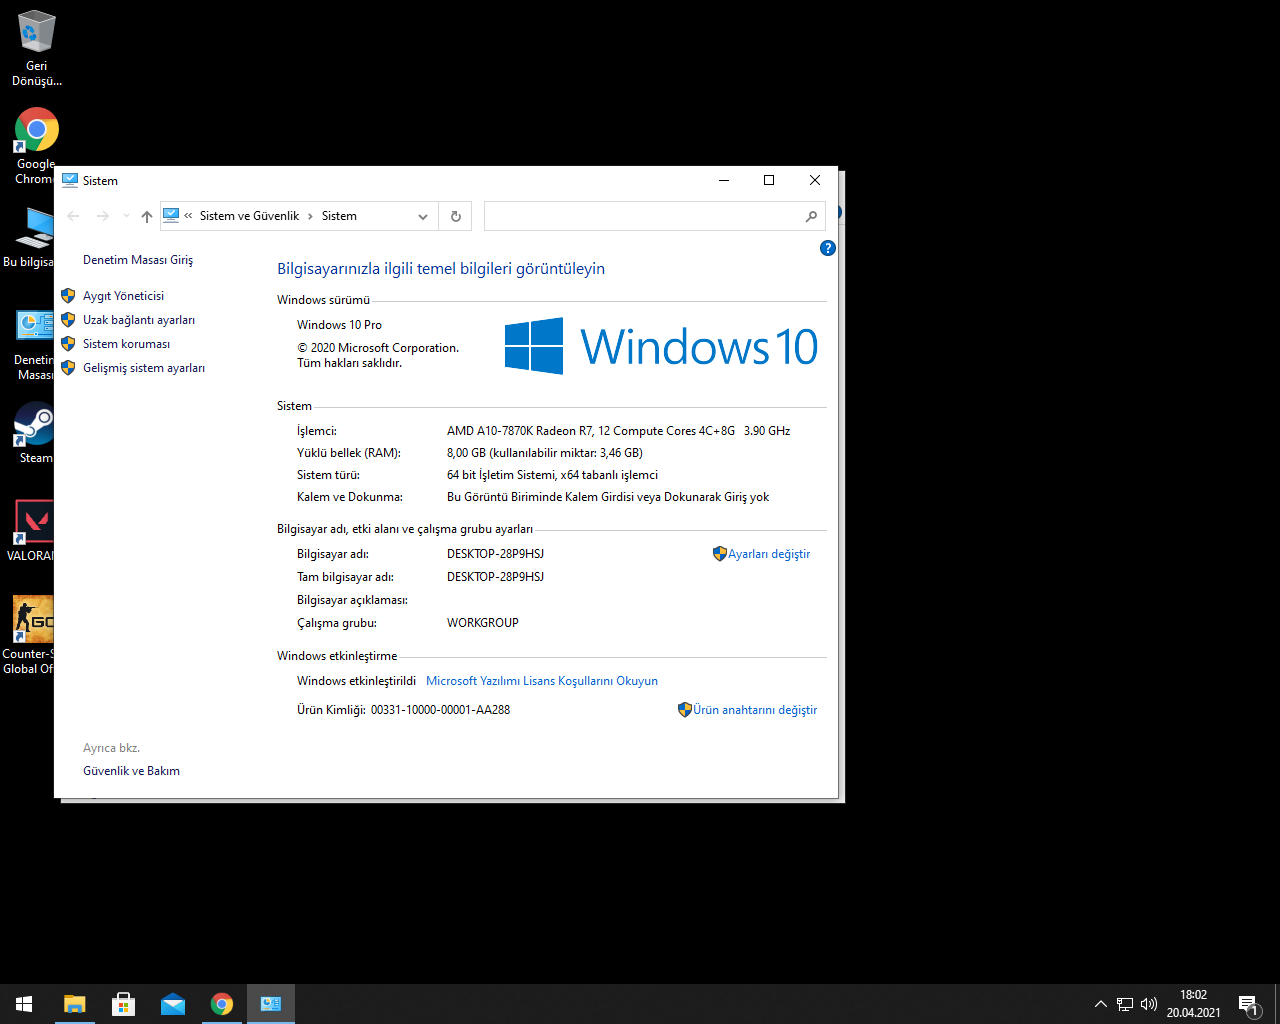Open Gelişmiş sistem ayarları
The image size is (1280, 1024).
point(144,368)
